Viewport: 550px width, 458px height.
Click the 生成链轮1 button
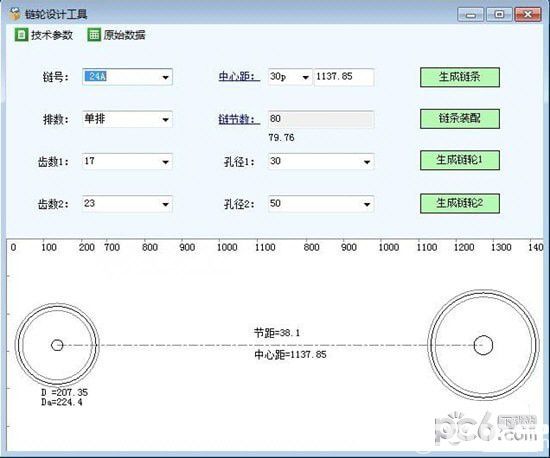pyautogui.click(x=460, y=160)
